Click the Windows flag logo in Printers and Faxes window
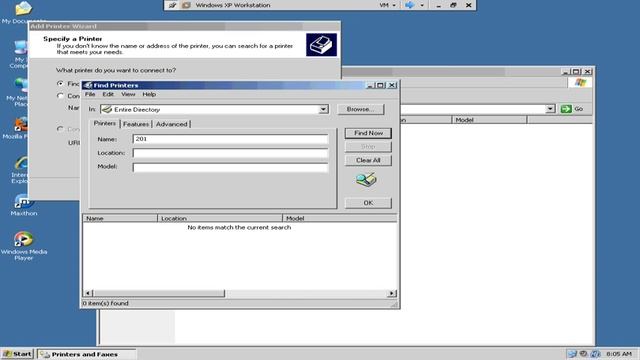Image resolution: width=640 pixels, height=360 pixels. tap(580, 82)
